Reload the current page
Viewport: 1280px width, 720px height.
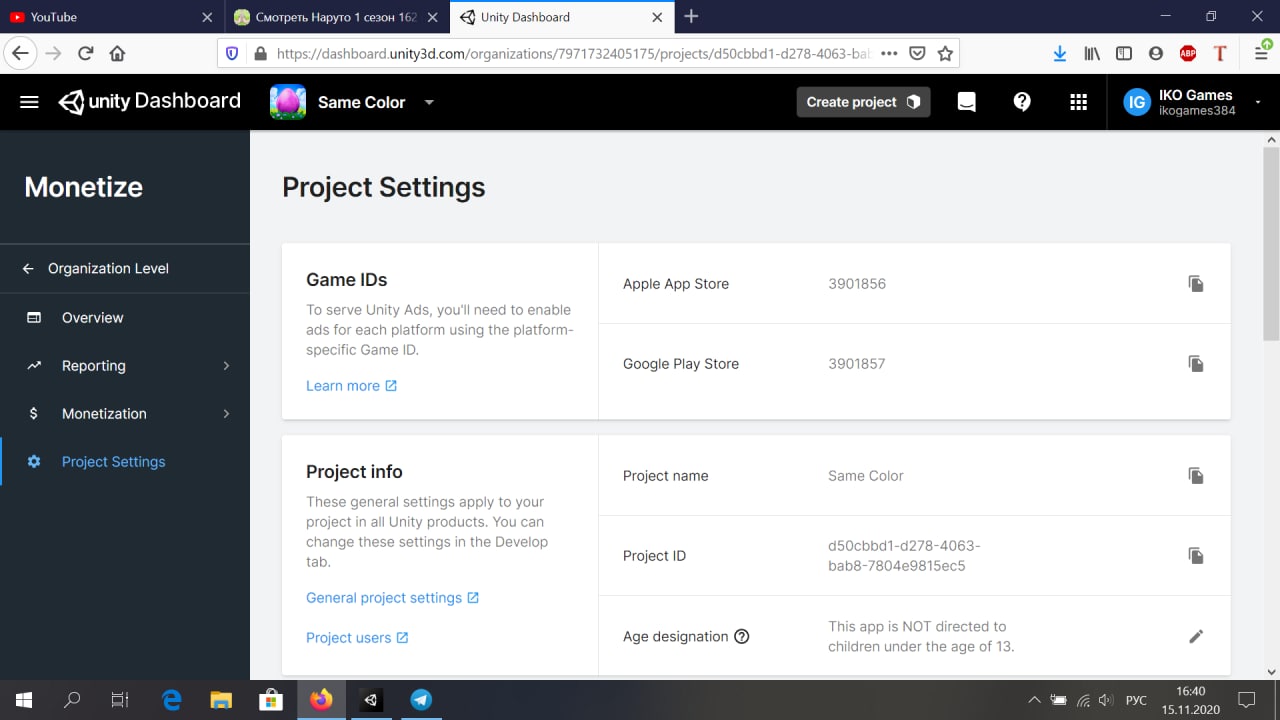click(86, 54)
